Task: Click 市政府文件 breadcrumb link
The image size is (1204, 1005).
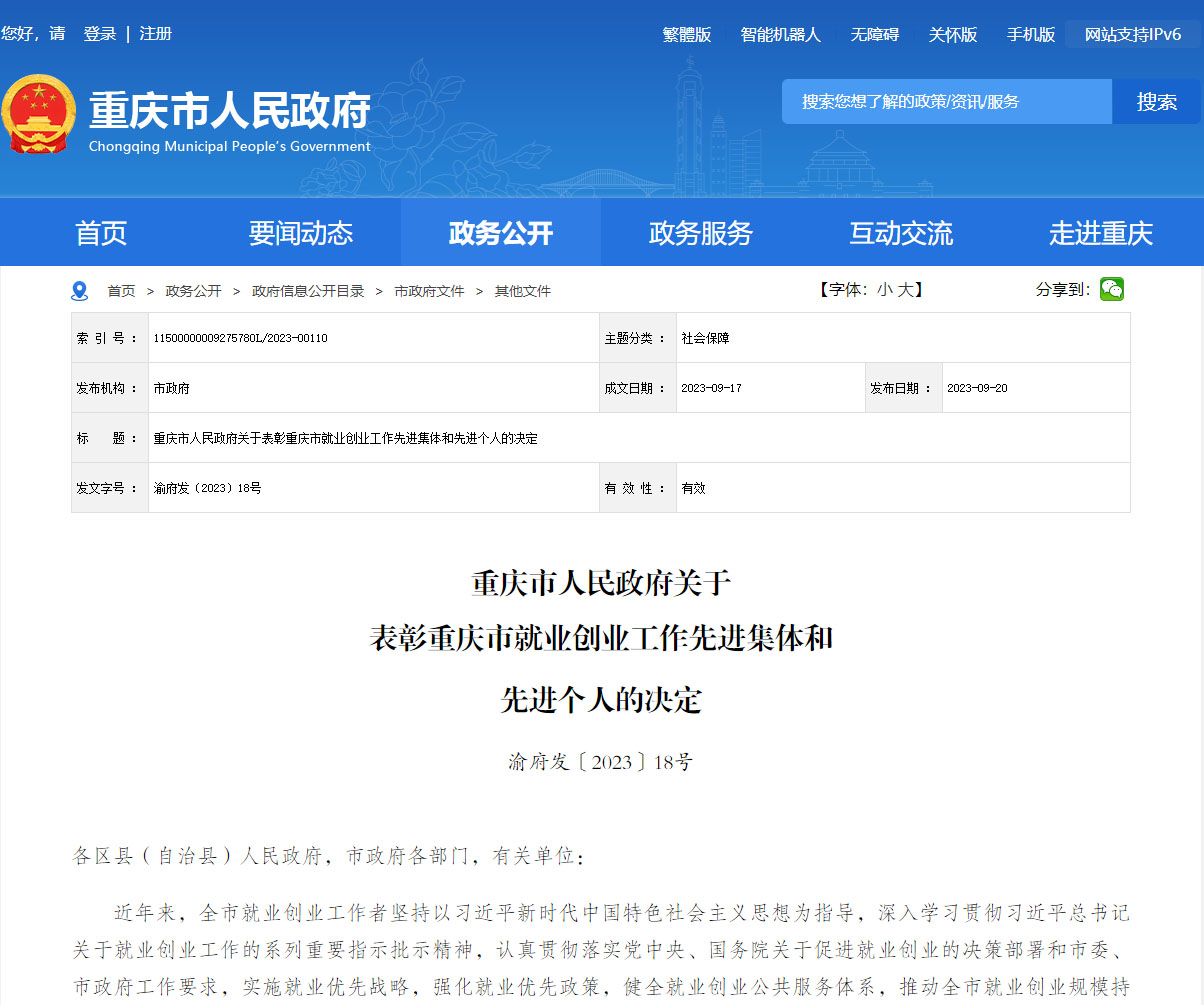Action: (x=429, y=291)
